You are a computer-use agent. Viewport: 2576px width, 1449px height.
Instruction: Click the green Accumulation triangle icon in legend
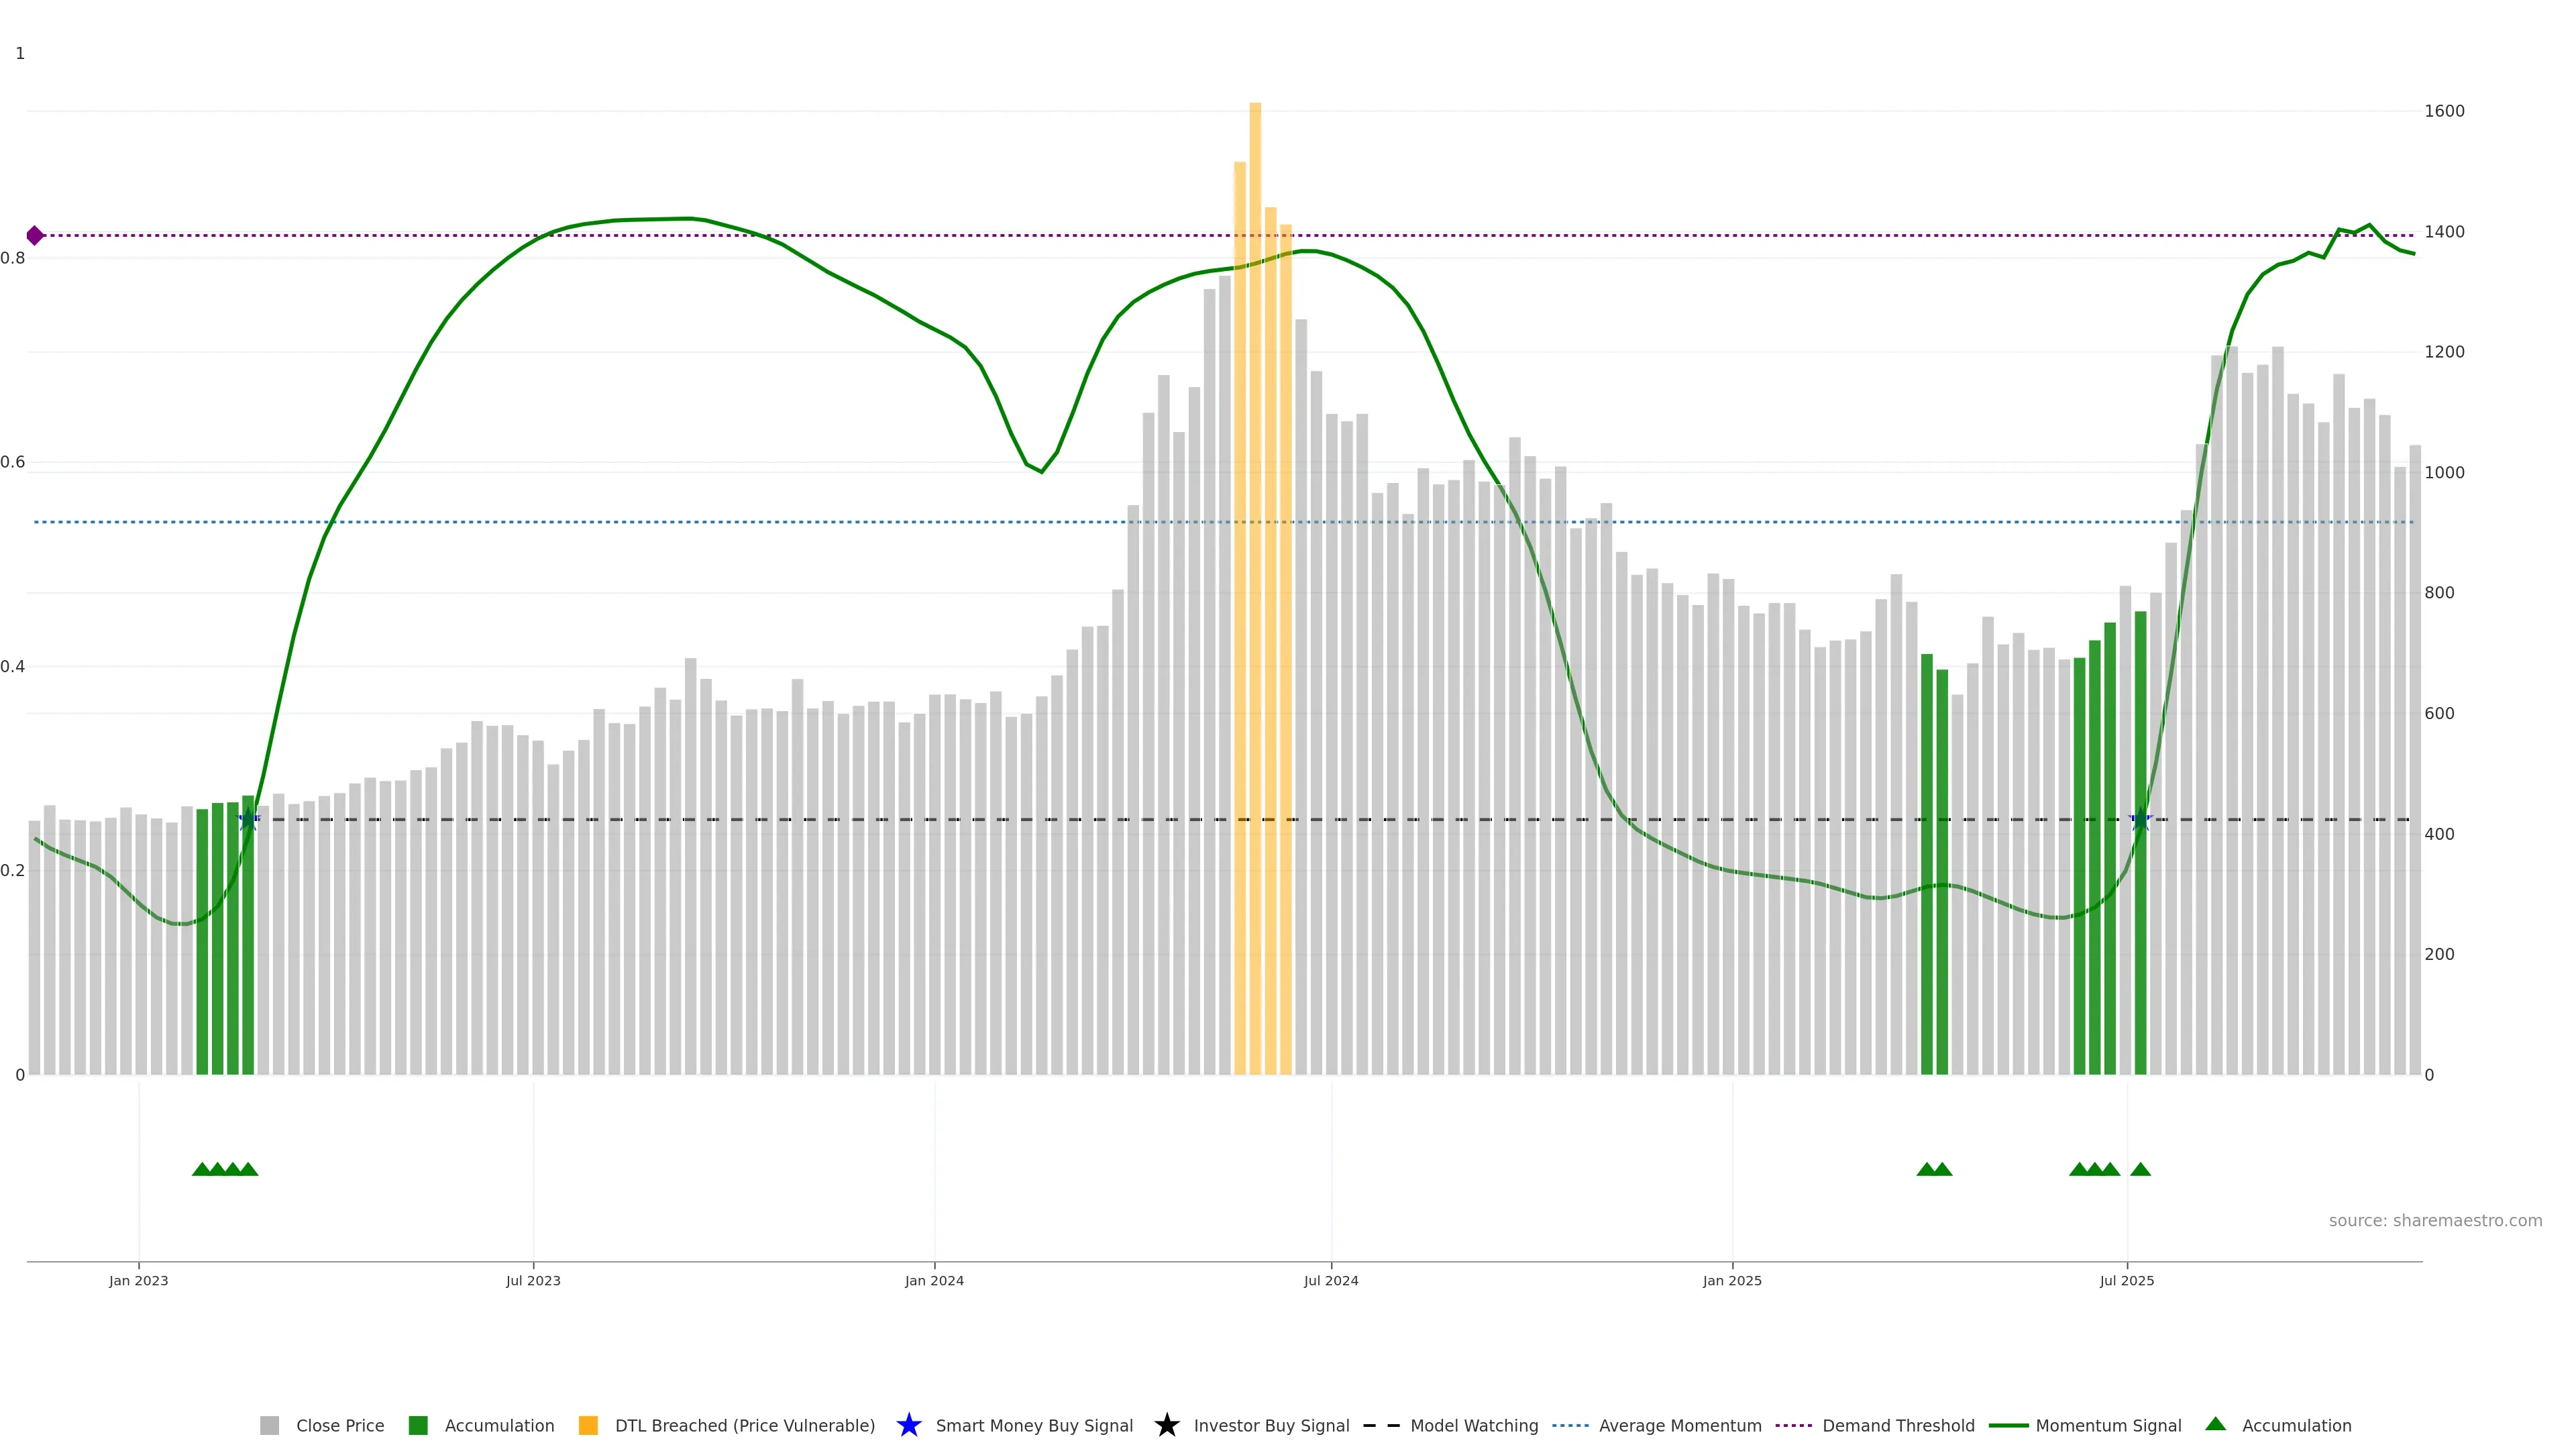[x=2215, y=1424]
